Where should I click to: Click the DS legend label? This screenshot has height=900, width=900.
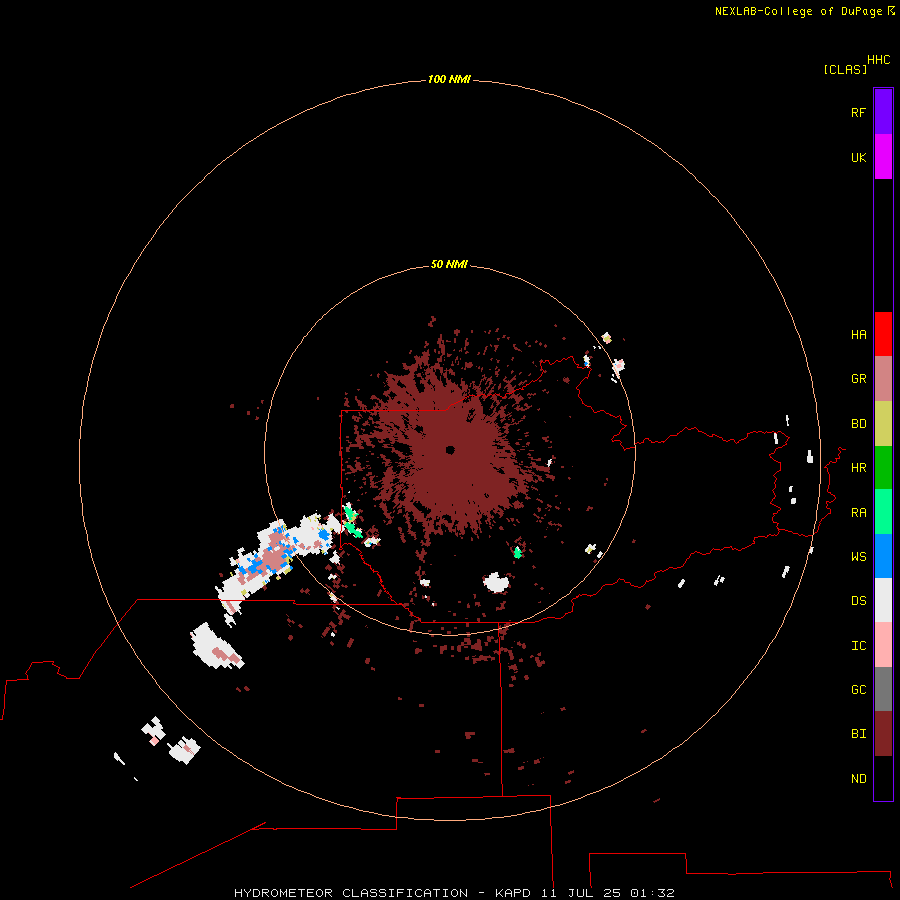[x=858, y=601]
